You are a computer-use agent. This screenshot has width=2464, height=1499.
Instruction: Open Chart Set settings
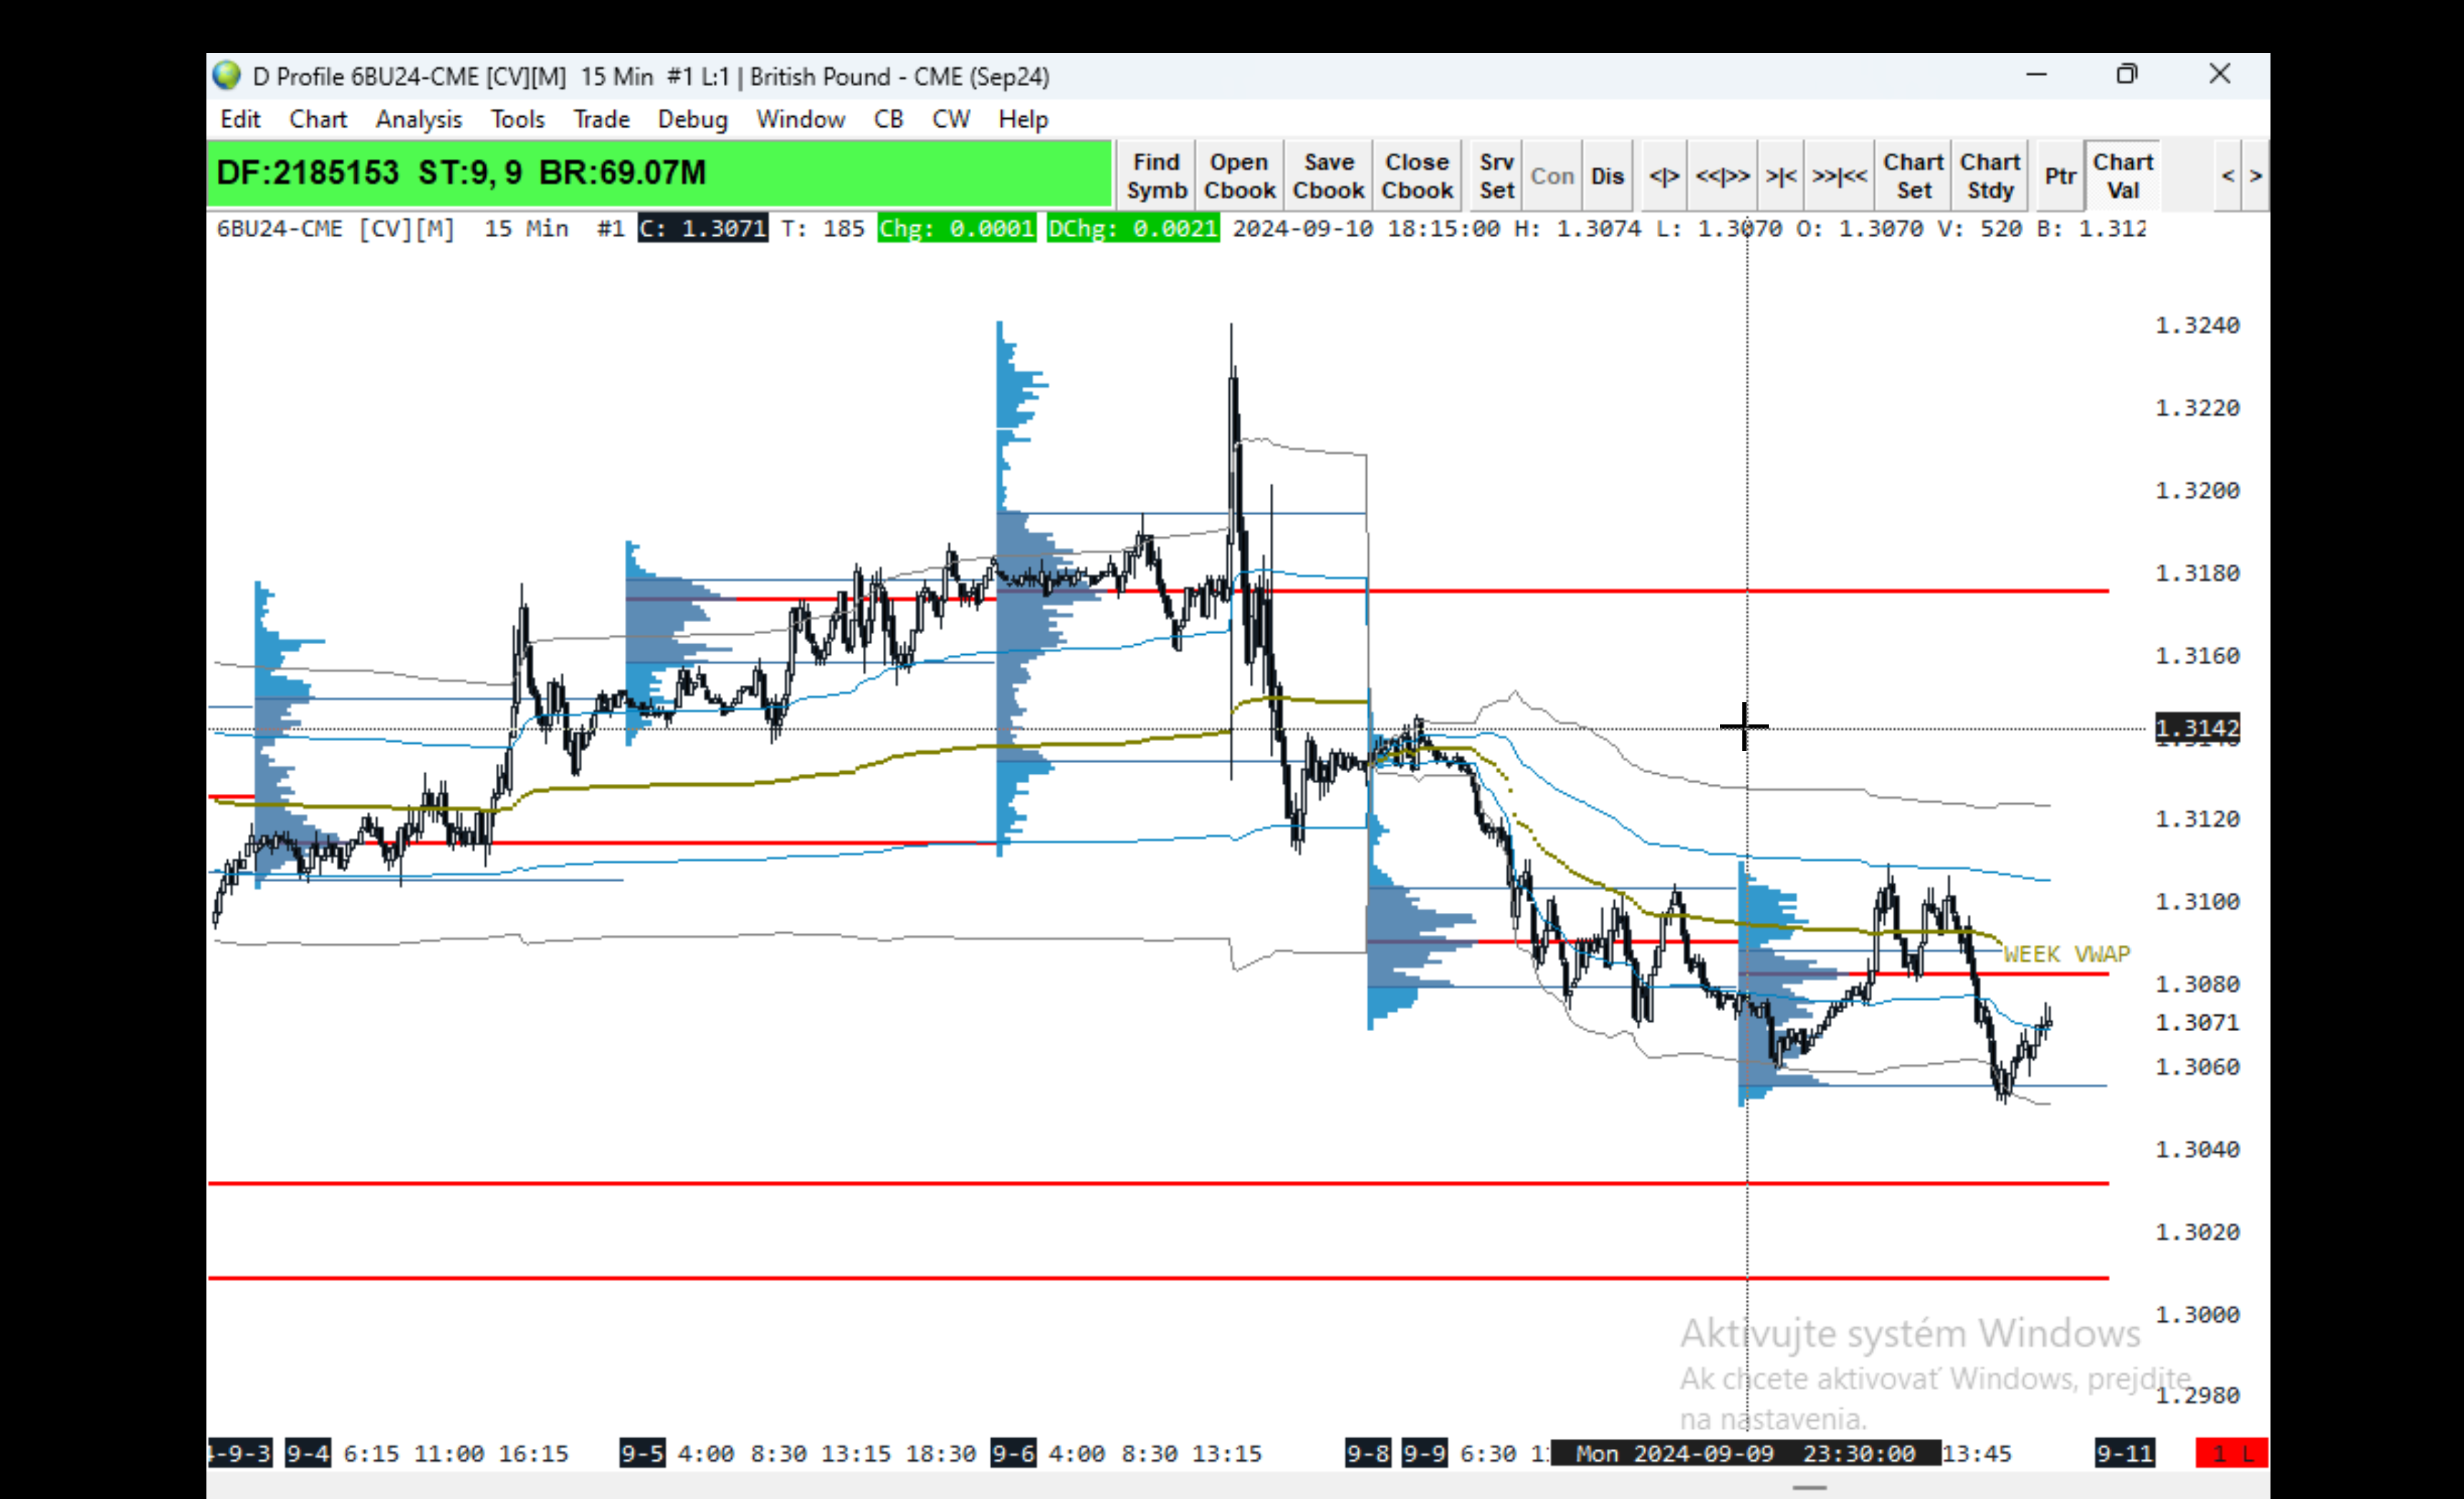click(x=1913, y=176)
